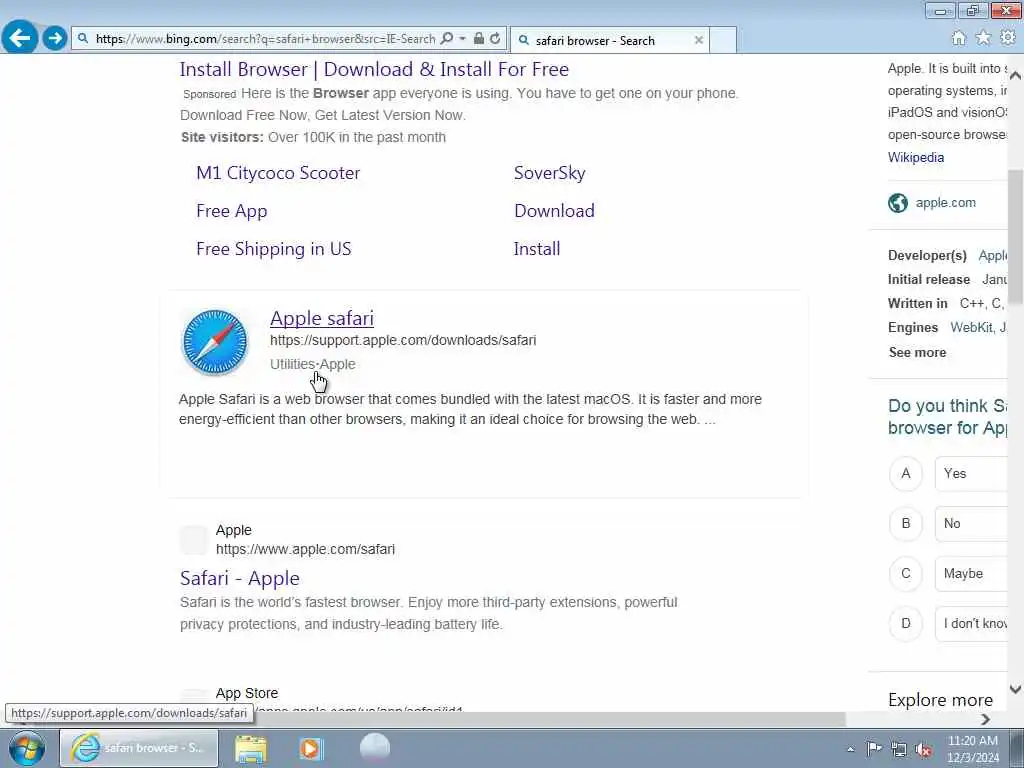Open a new blank tab

pos(723,40)
